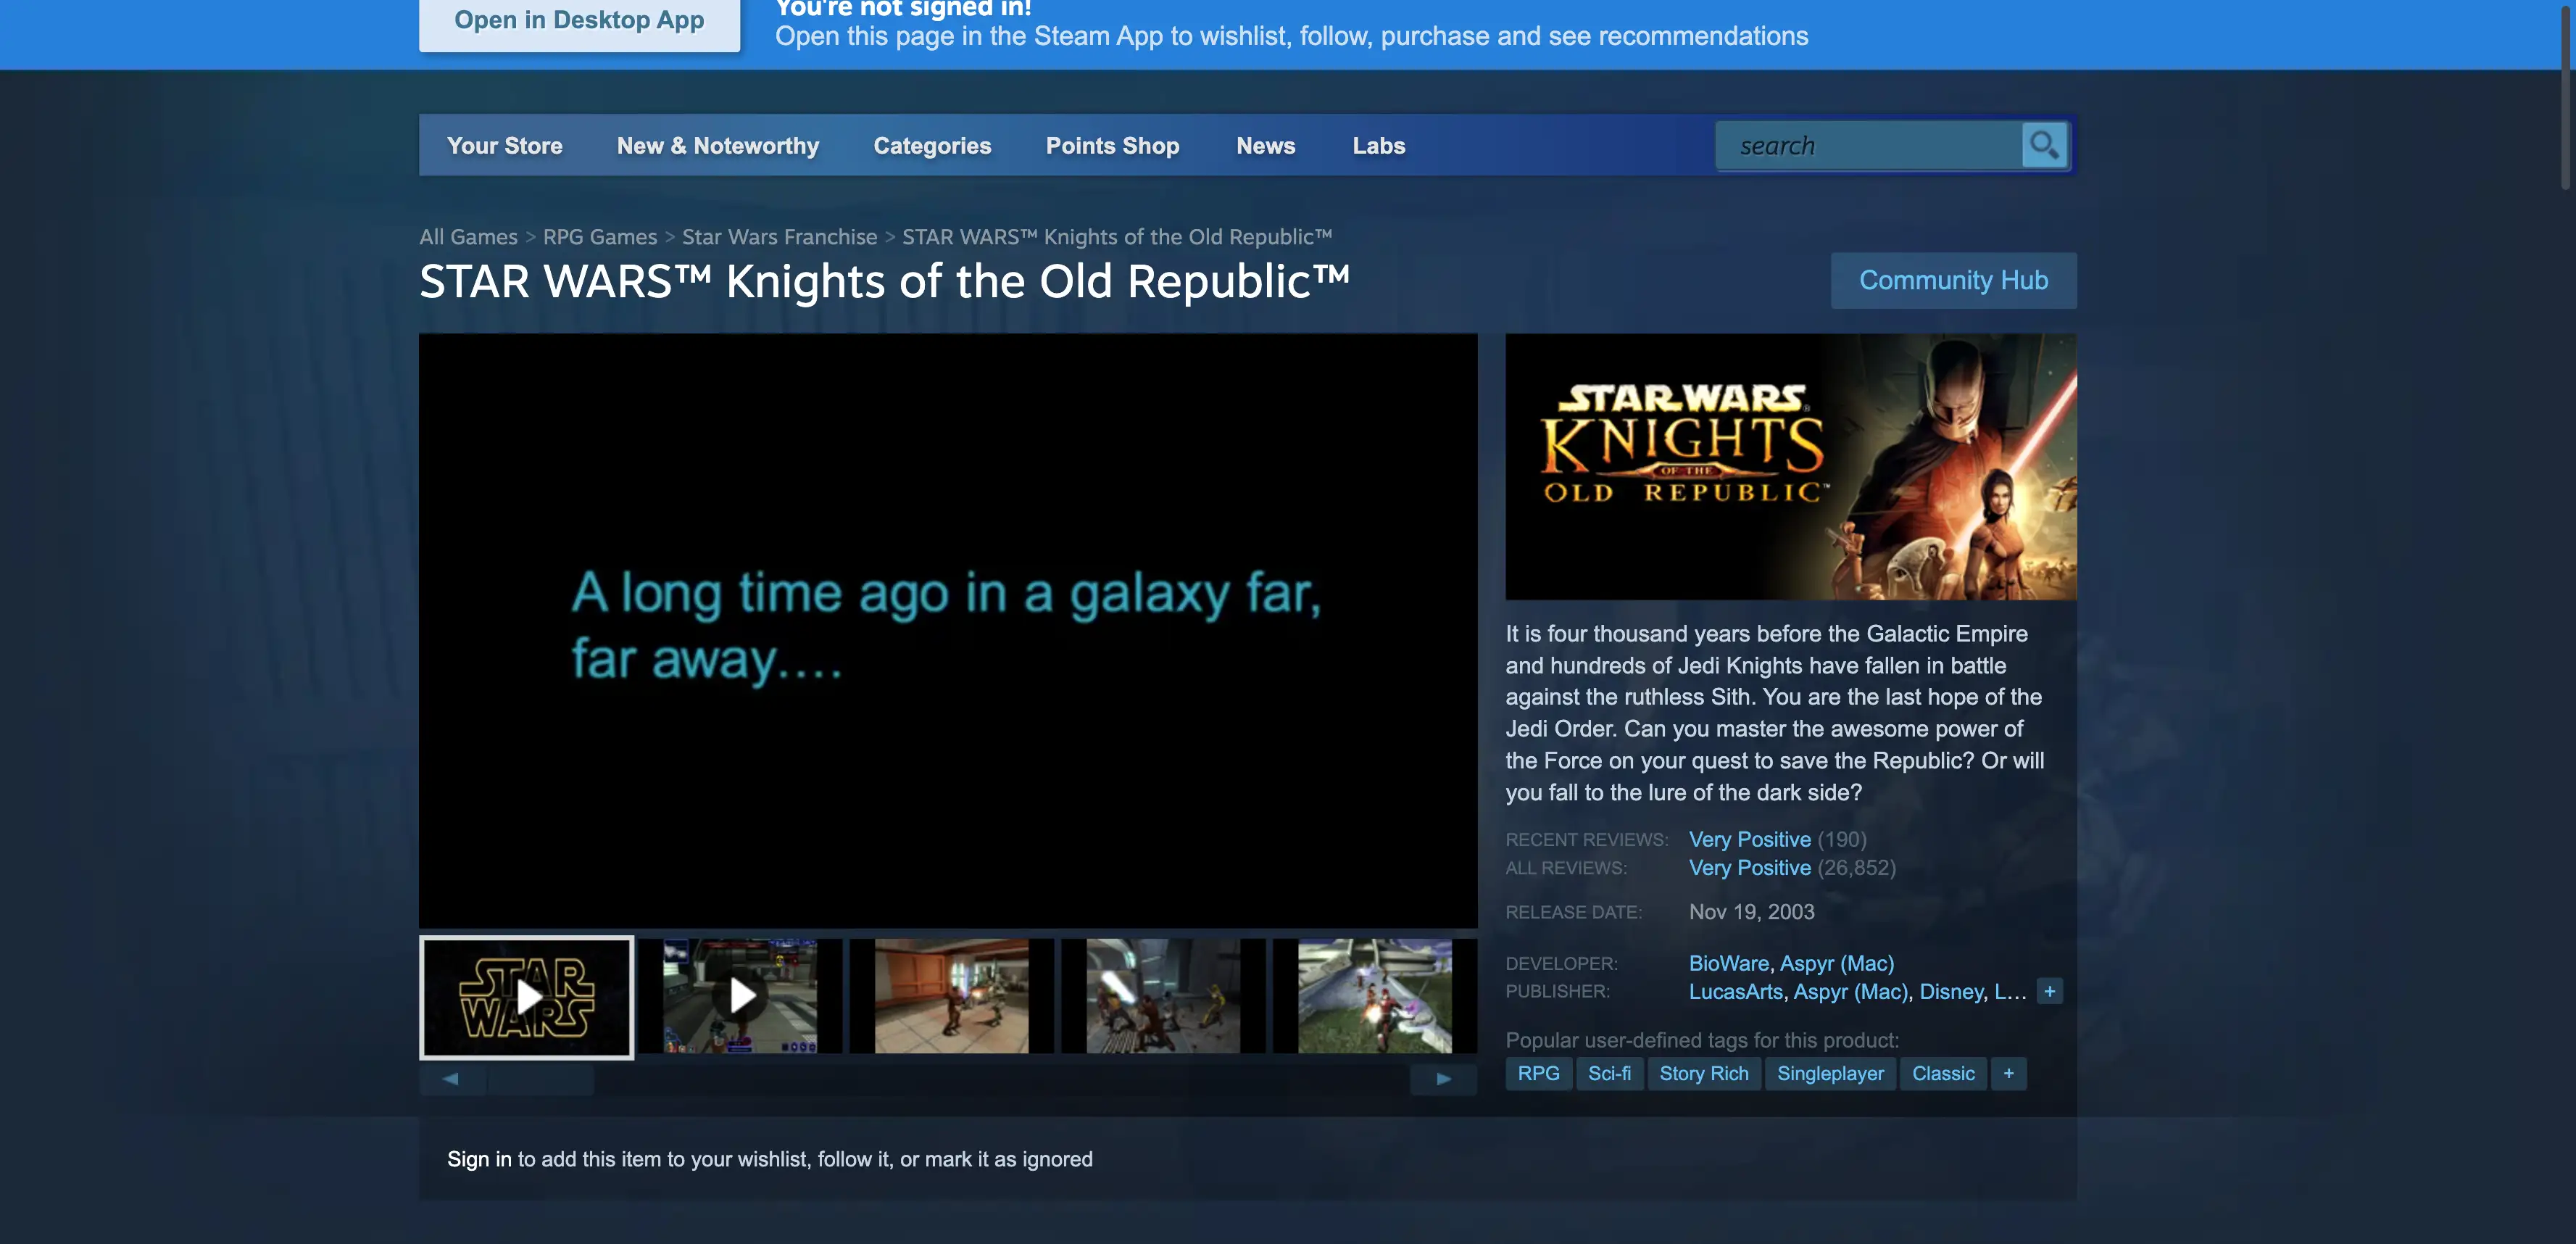This screenshot has height=1244, width=2576.
Task: Open the Community Hub
Action: tap(1953, 280)
